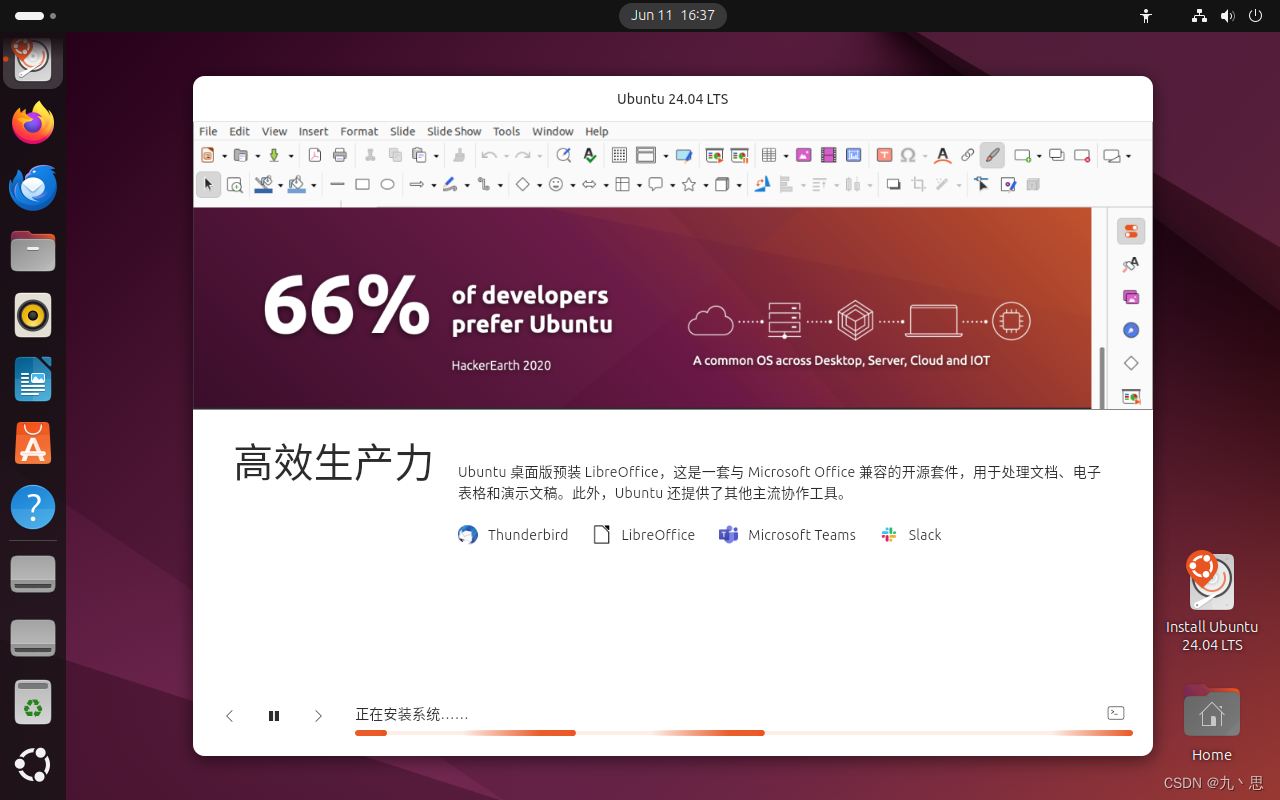Click the installation progress bar

(744, 733)
